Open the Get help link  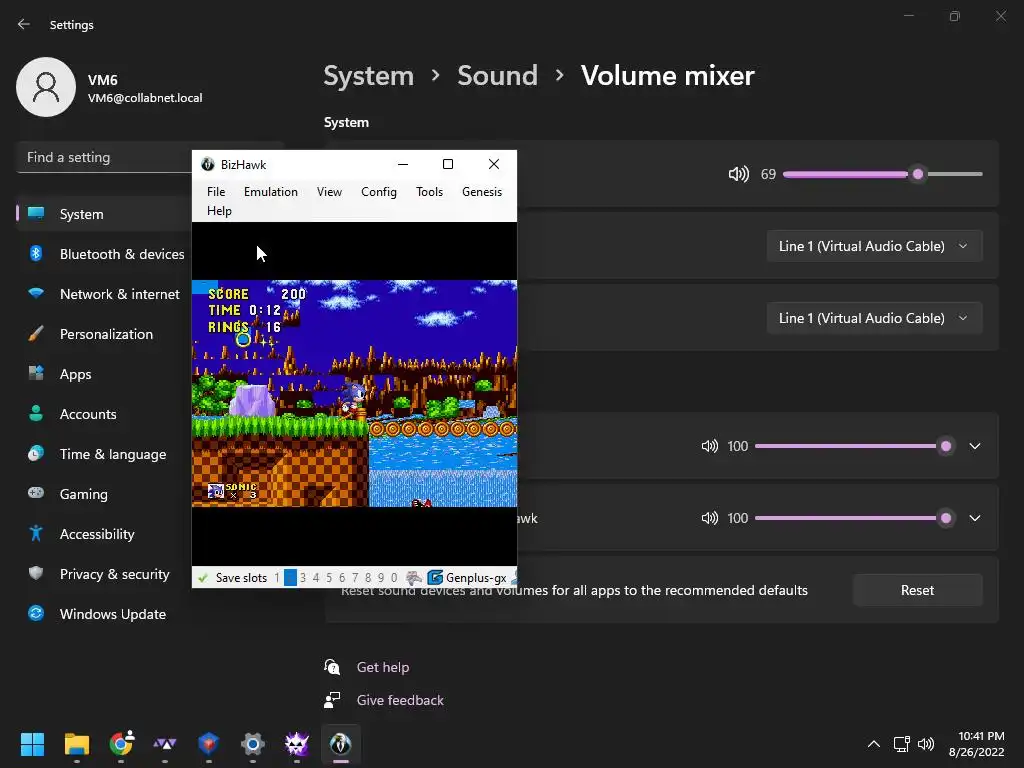(383, 667)
